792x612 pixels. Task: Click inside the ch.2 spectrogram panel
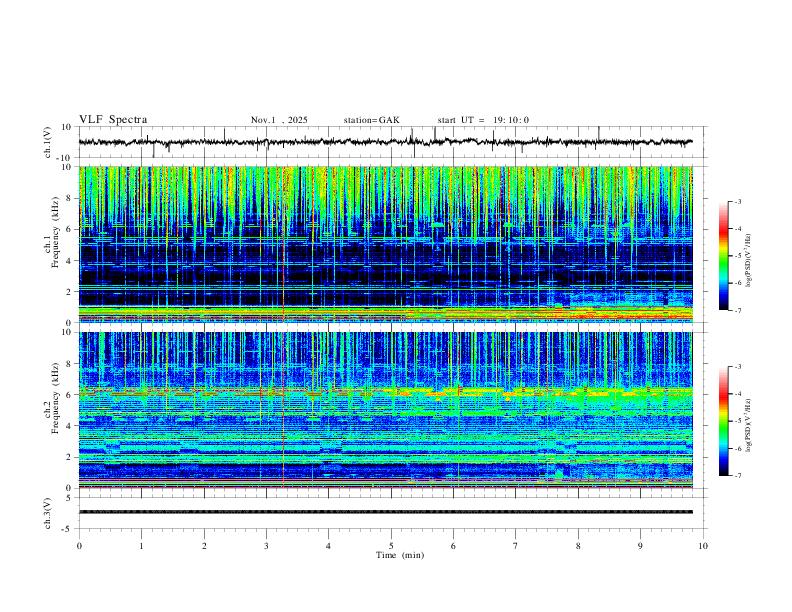[x=385, y=410]
